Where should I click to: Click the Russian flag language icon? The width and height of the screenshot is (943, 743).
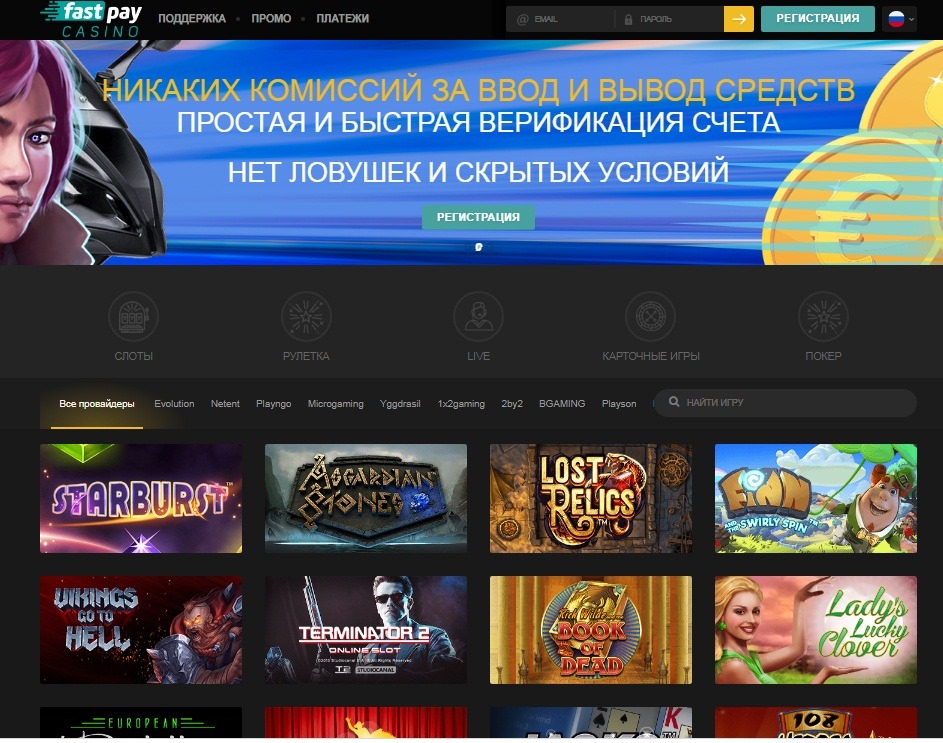pyautogui.click(x=896, y=19)
